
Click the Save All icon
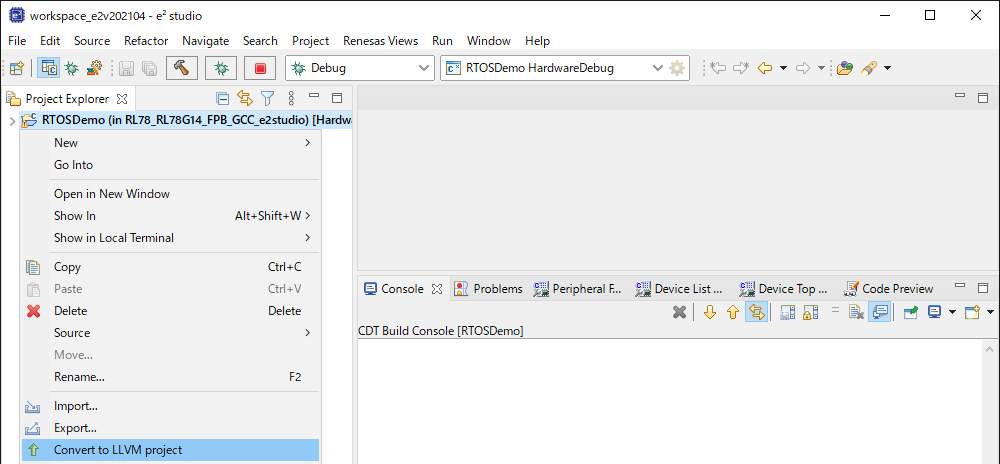[x=149, y=68]
